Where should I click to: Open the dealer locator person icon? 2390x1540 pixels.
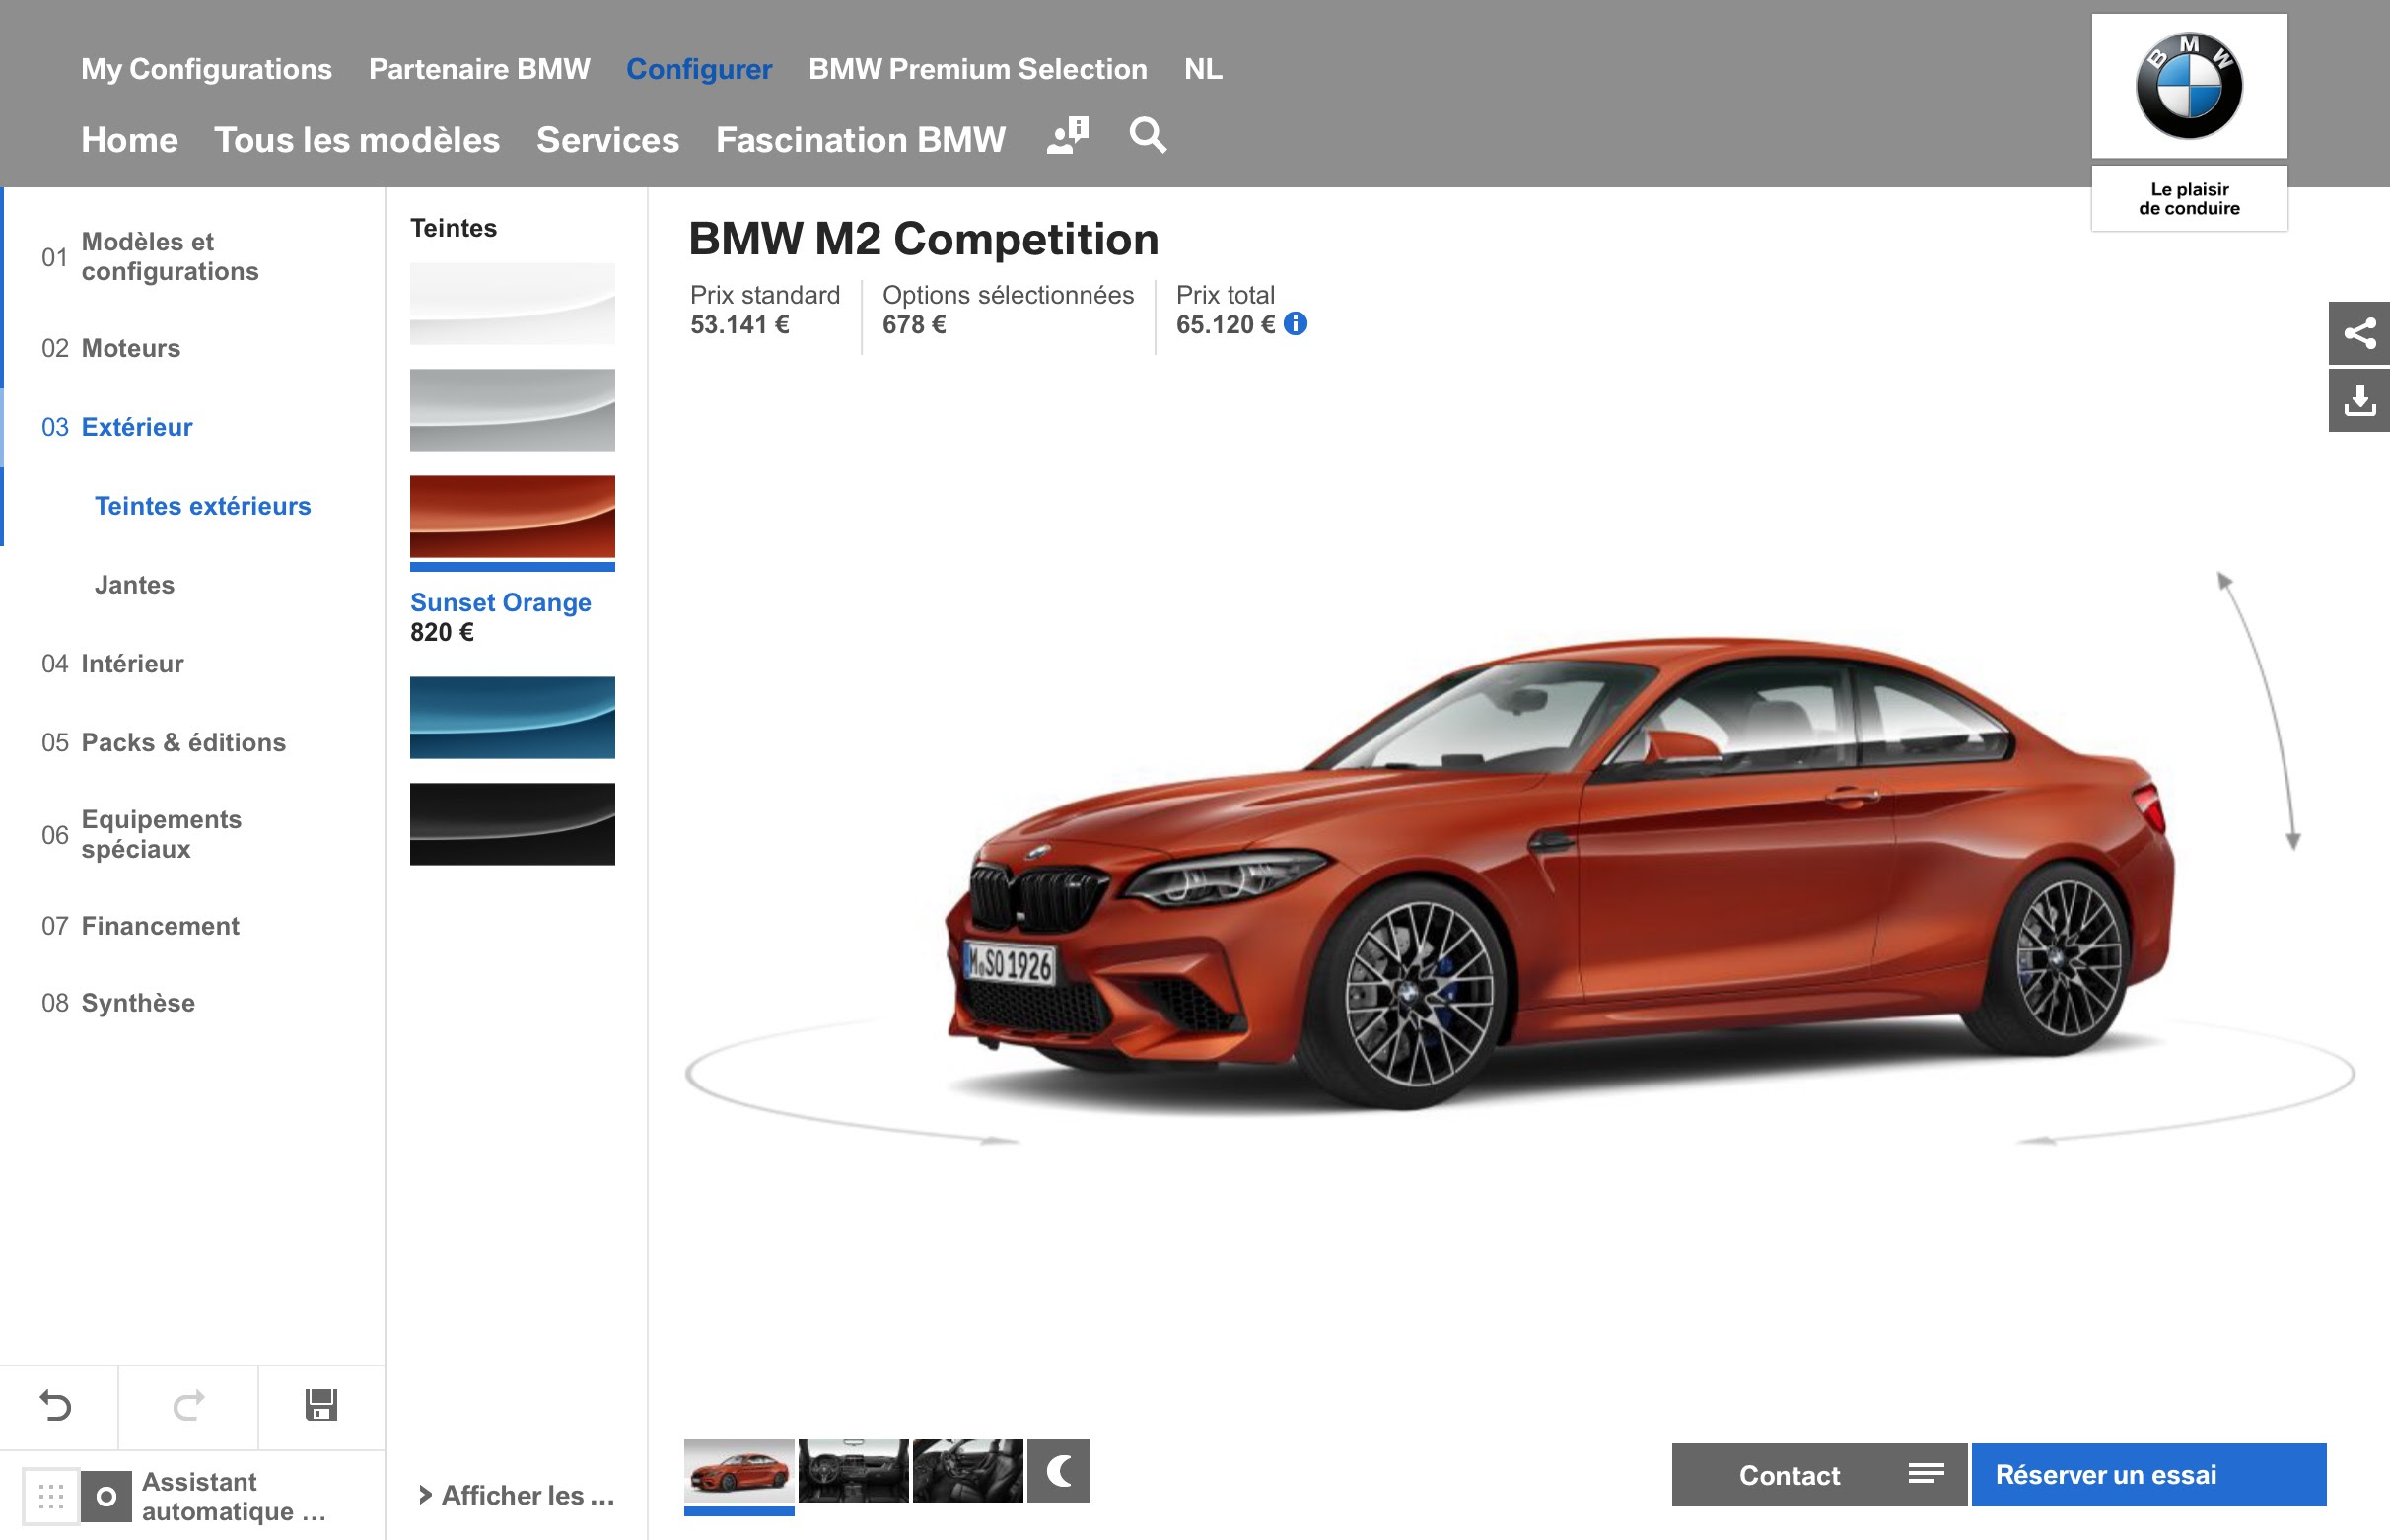1067,135
